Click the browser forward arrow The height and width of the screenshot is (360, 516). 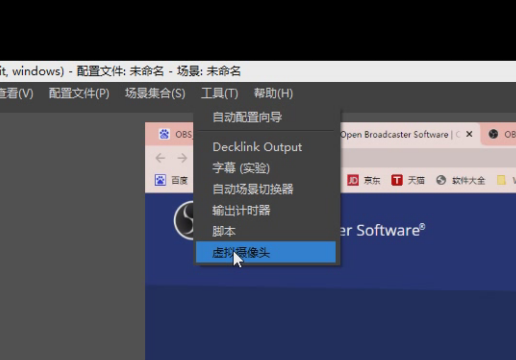[x=182, y=158]
